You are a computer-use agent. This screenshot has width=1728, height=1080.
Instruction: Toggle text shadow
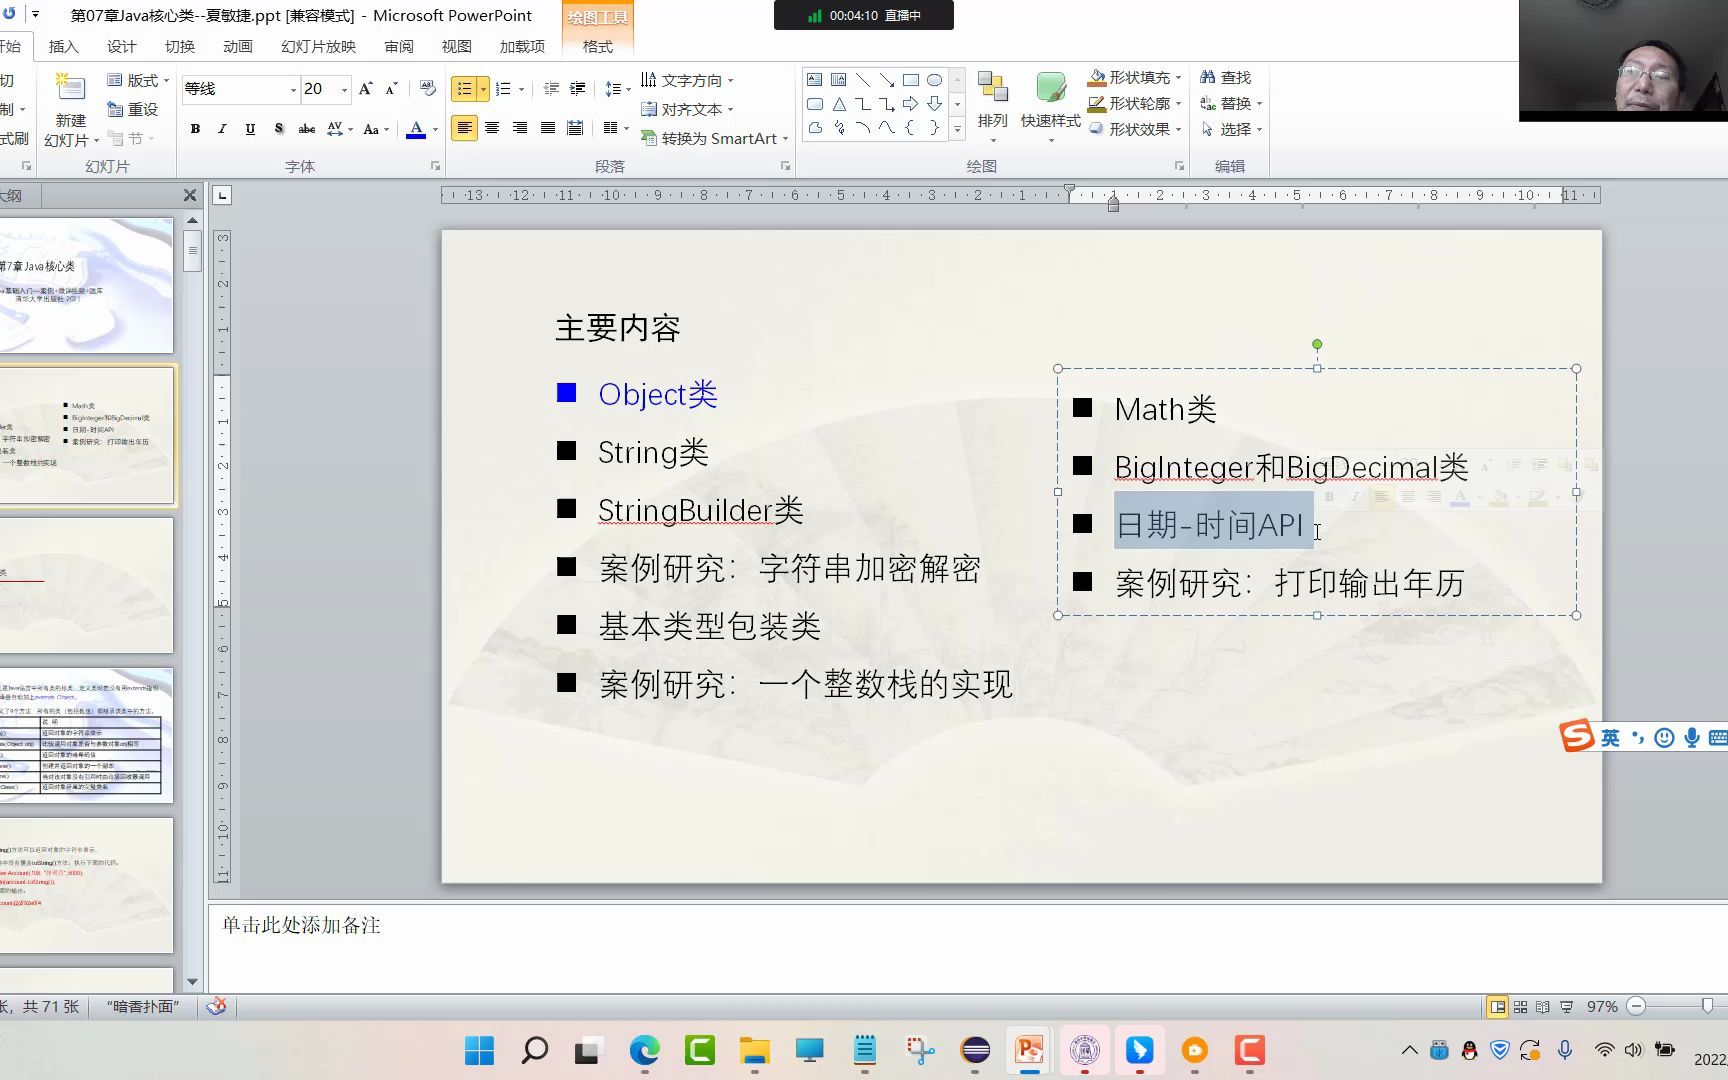coord(278,128)
